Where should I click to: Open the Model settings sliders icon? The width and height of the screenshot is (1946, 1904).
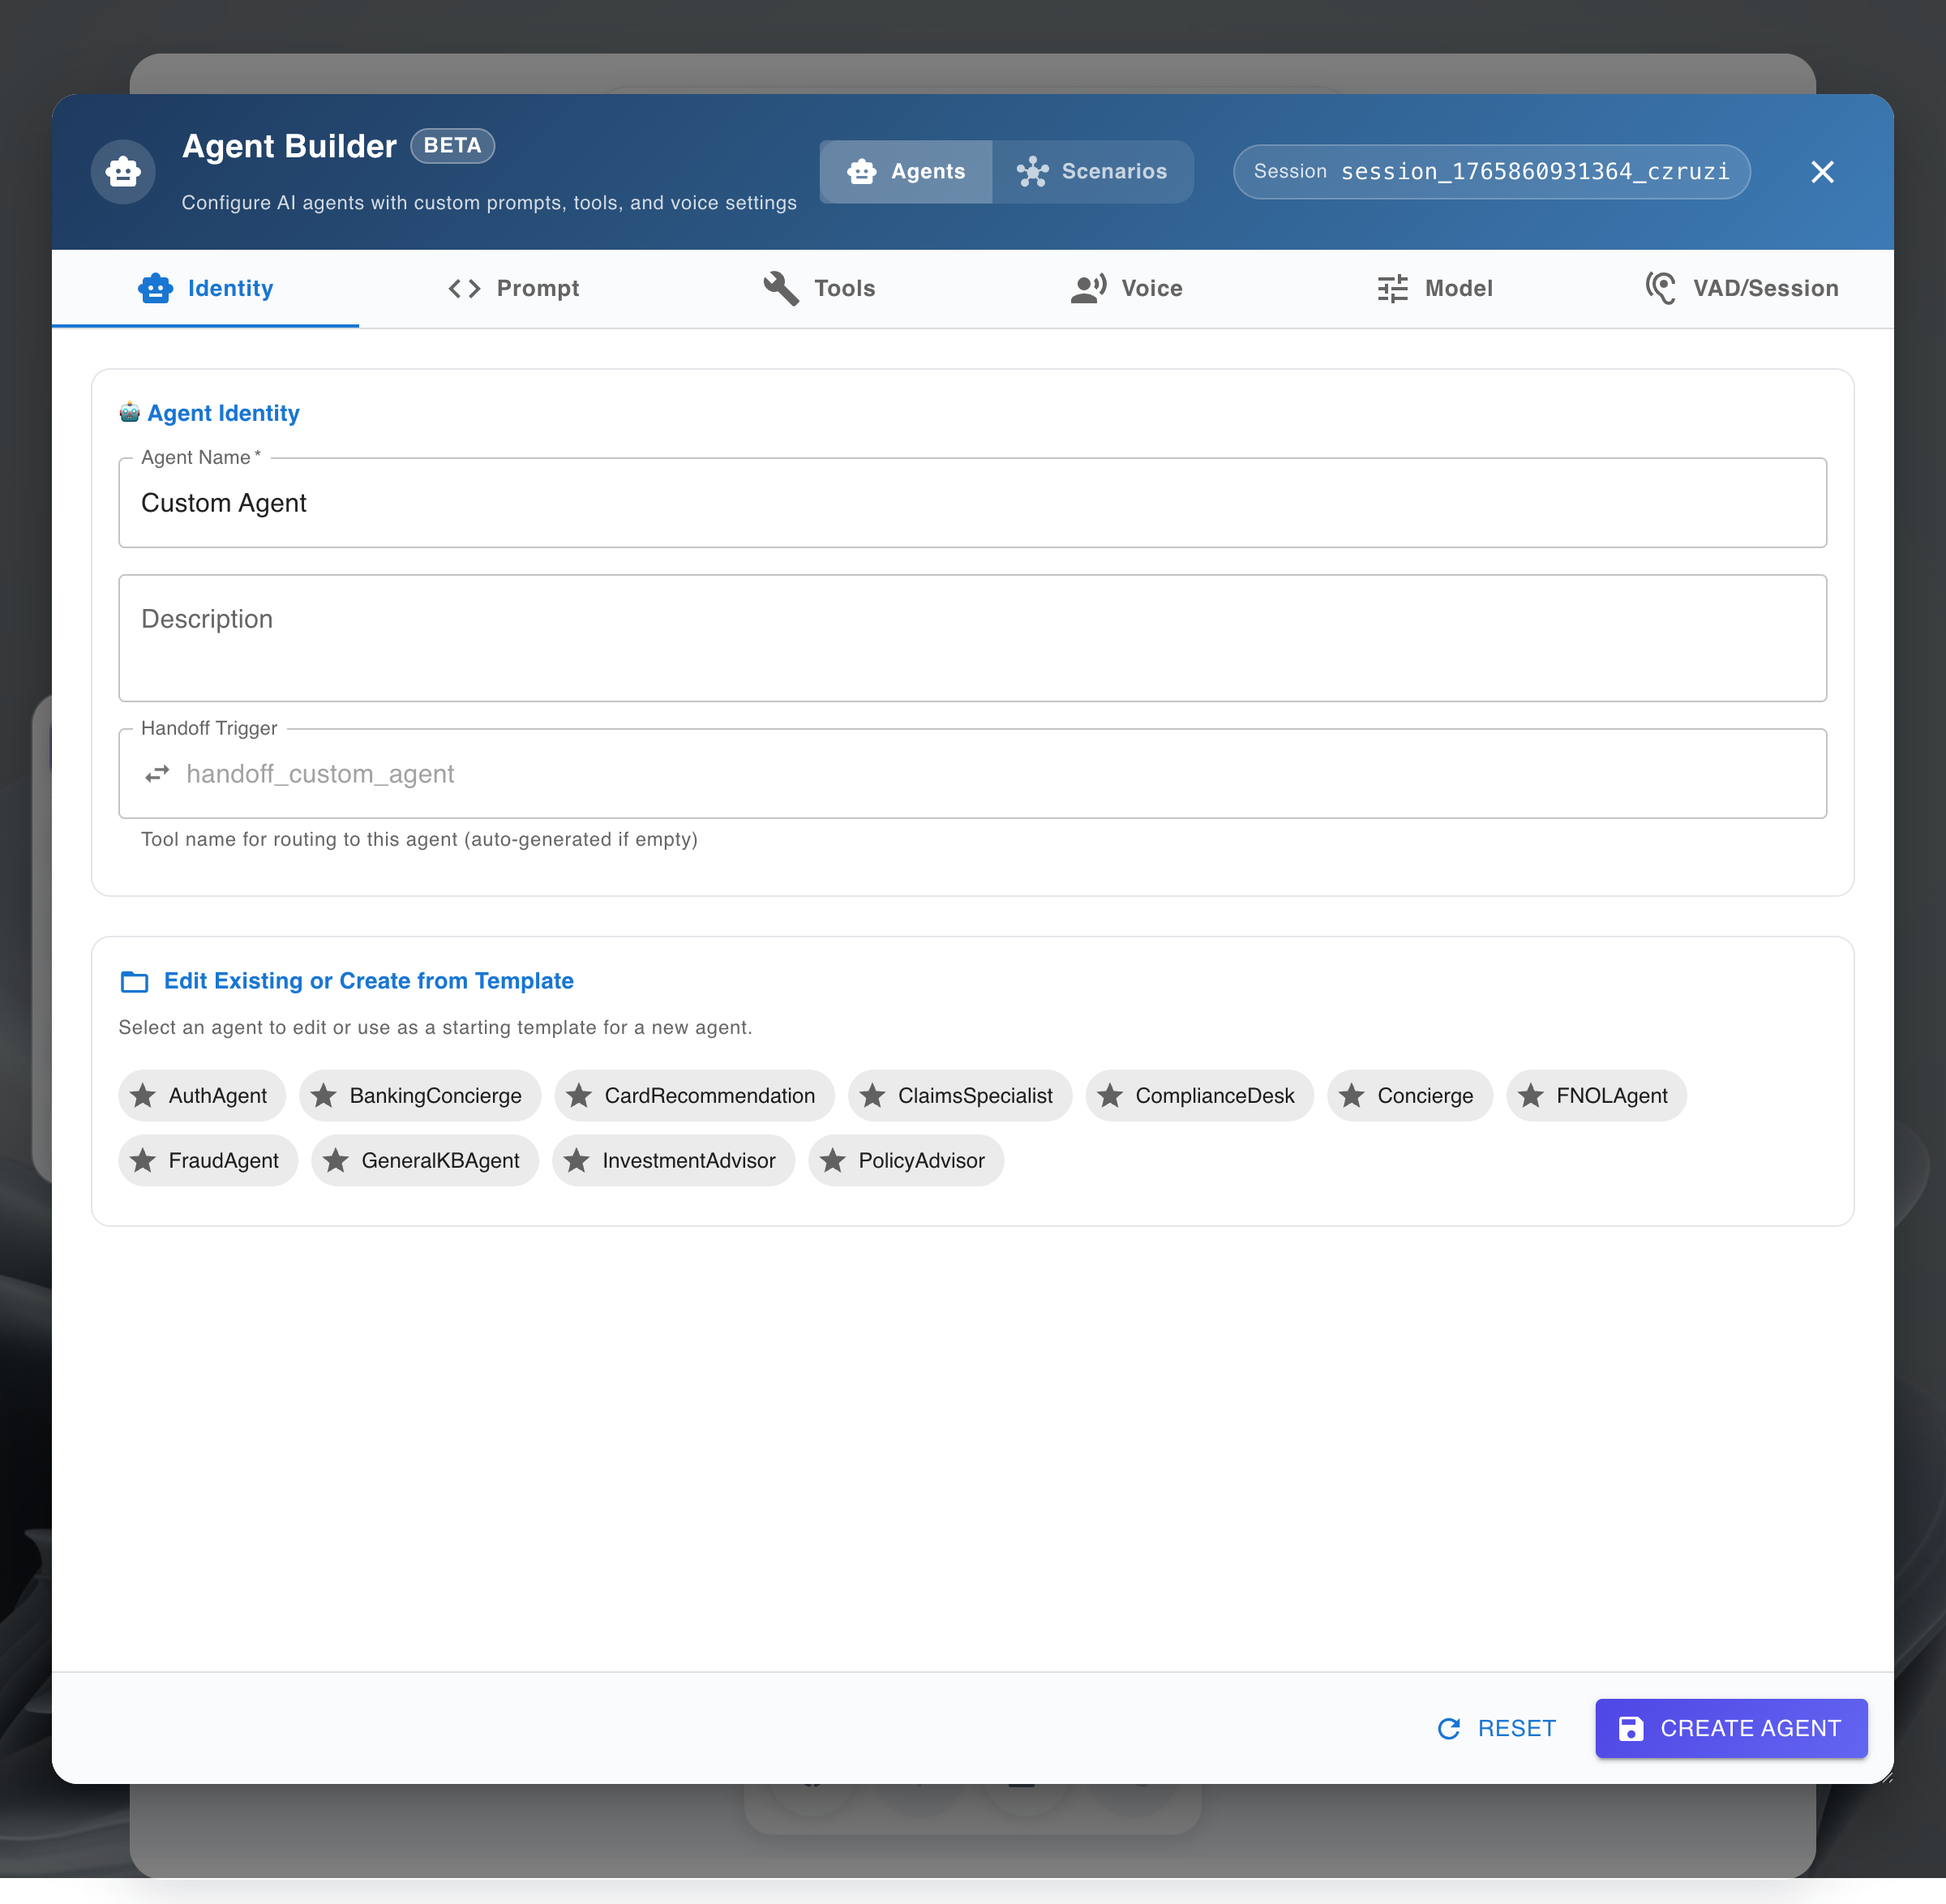1392,288
